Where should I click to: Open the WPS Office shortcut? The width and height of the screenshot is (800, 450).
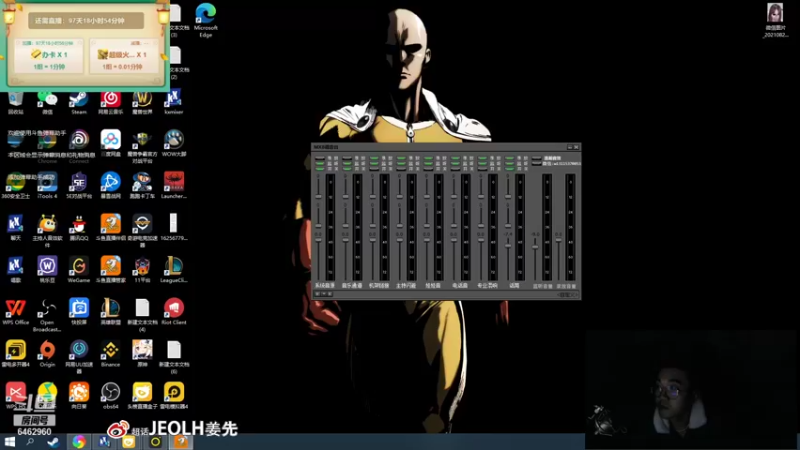point(15,311)
